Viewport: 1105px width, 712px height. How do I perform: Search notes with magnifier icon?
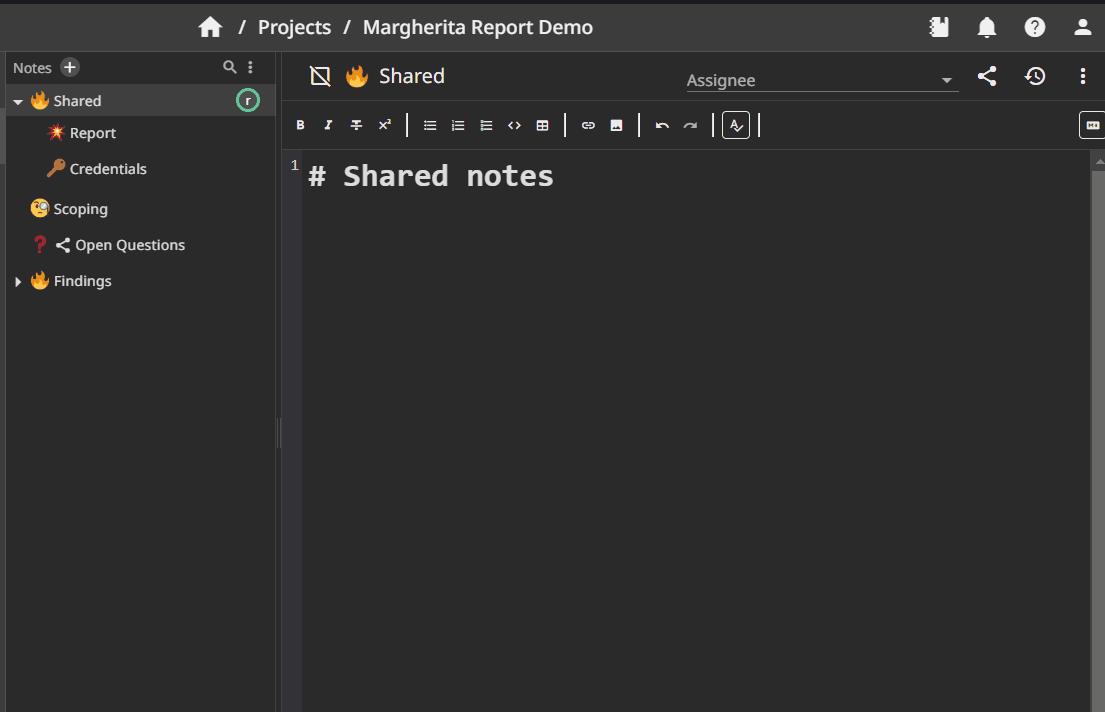click(x=230, y=67)
